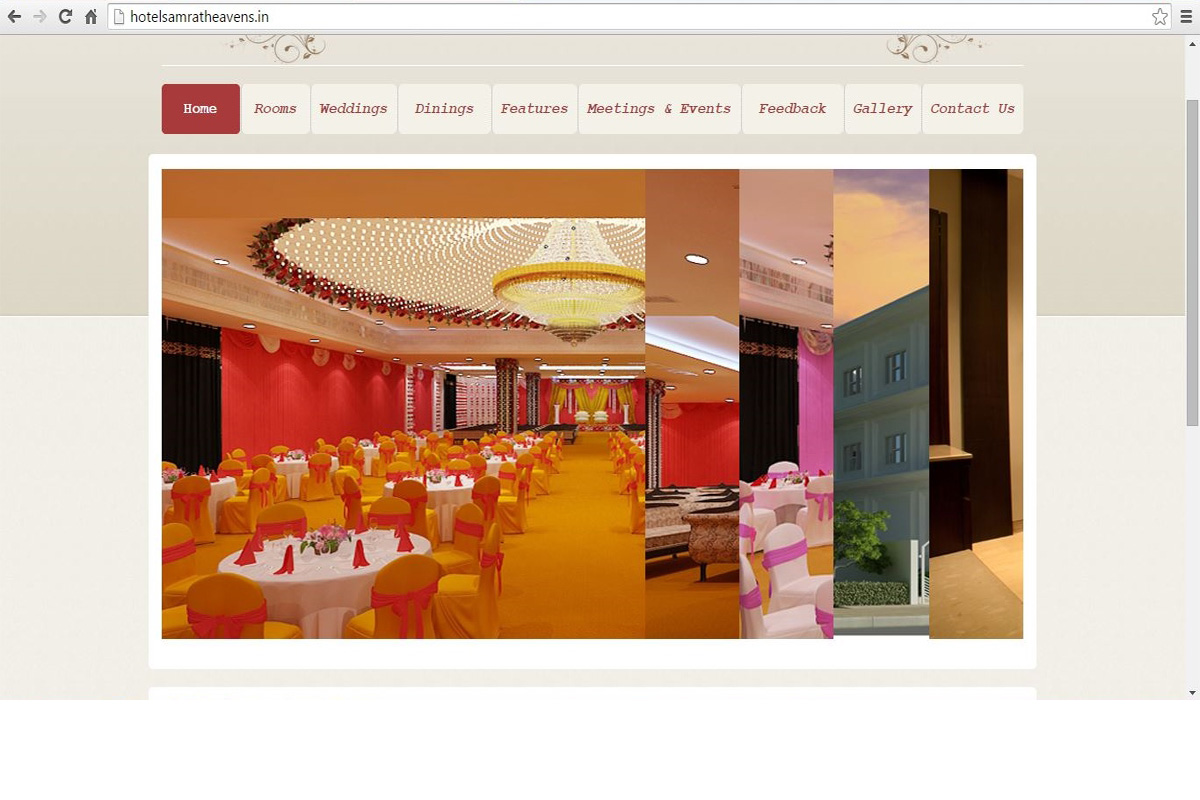The height and width of the screenshot is (800, 1200).
Task: Open the Contact Us page
Action: [x=972, y=109]
